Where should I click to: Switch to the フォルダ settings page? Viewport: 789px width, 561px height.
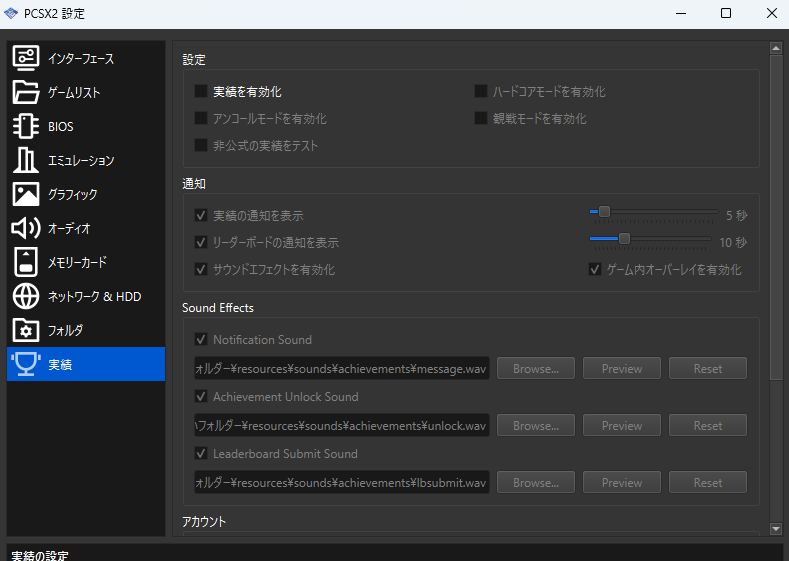66,330
